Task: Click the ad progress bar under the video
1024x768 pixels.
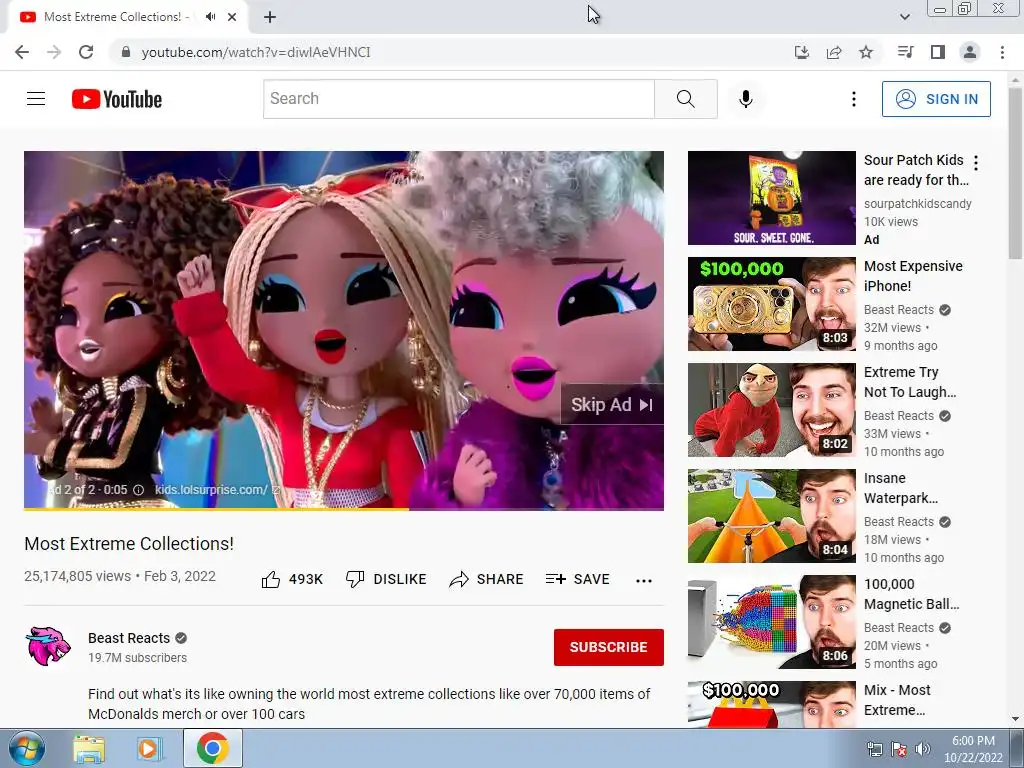Action: click(x=344, y=509)
